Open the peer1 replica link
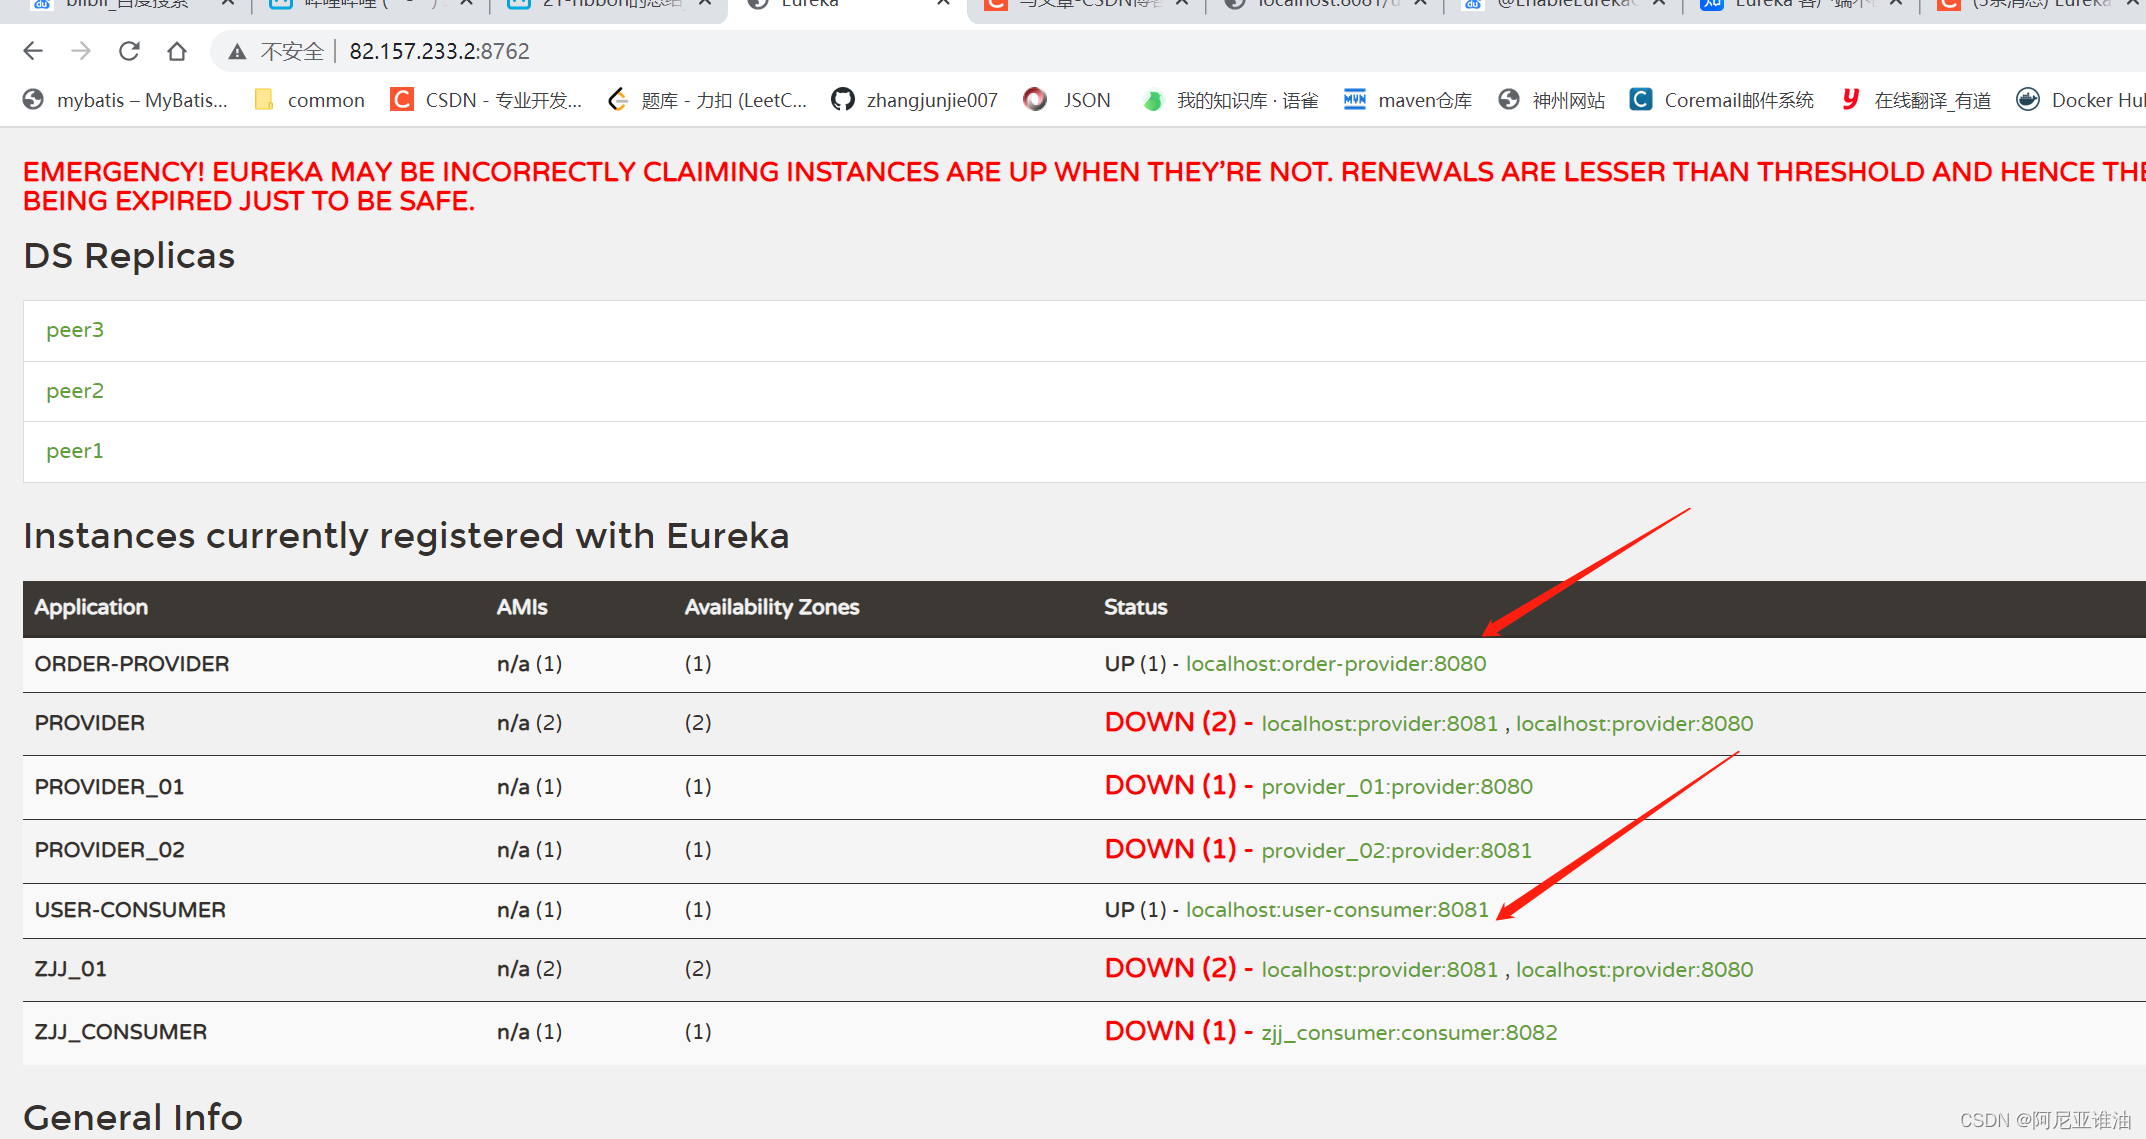Viewport: 2146px width, 1139px height. tap(75, 451)
